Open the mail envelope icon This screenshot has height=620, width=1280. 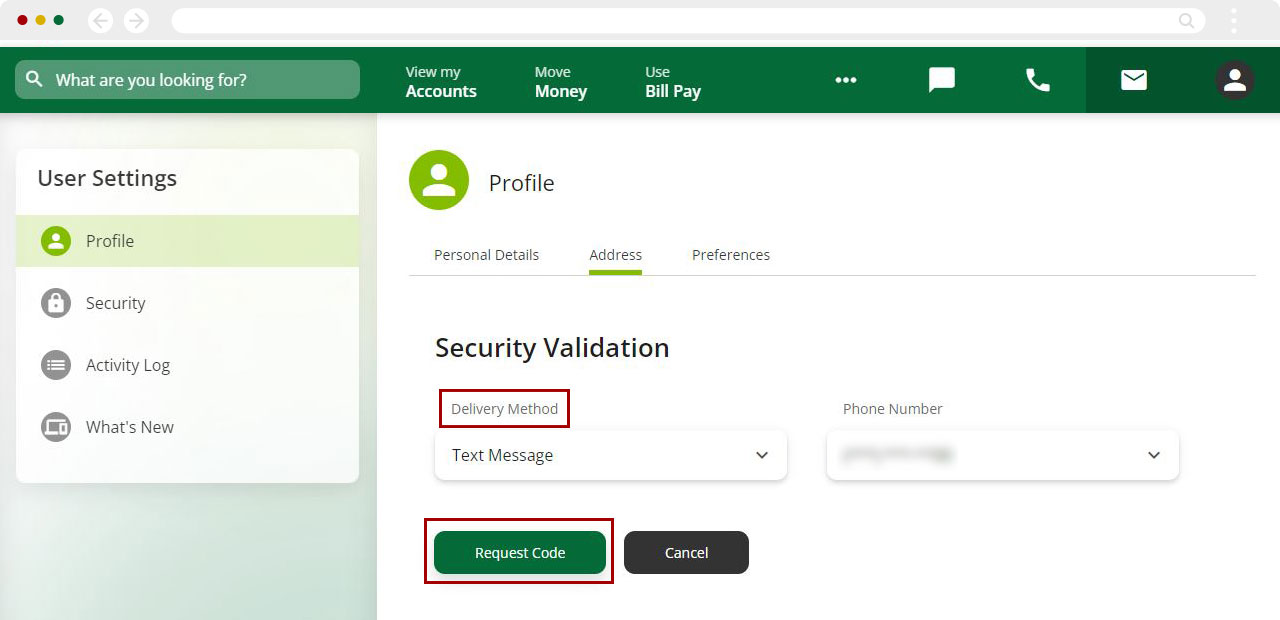tap(1134, 80)
